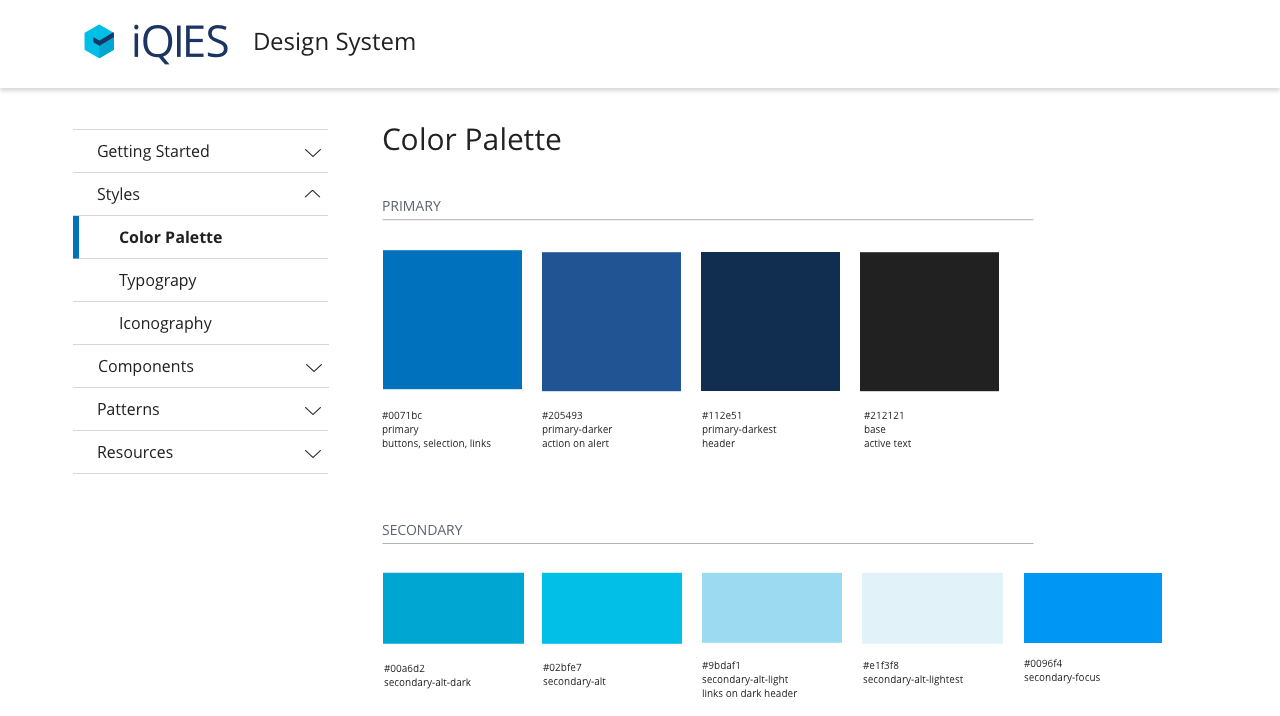Click the iQIES hexagon logo icon
The height and width of the screenshot is (716, 1280).
99,42
